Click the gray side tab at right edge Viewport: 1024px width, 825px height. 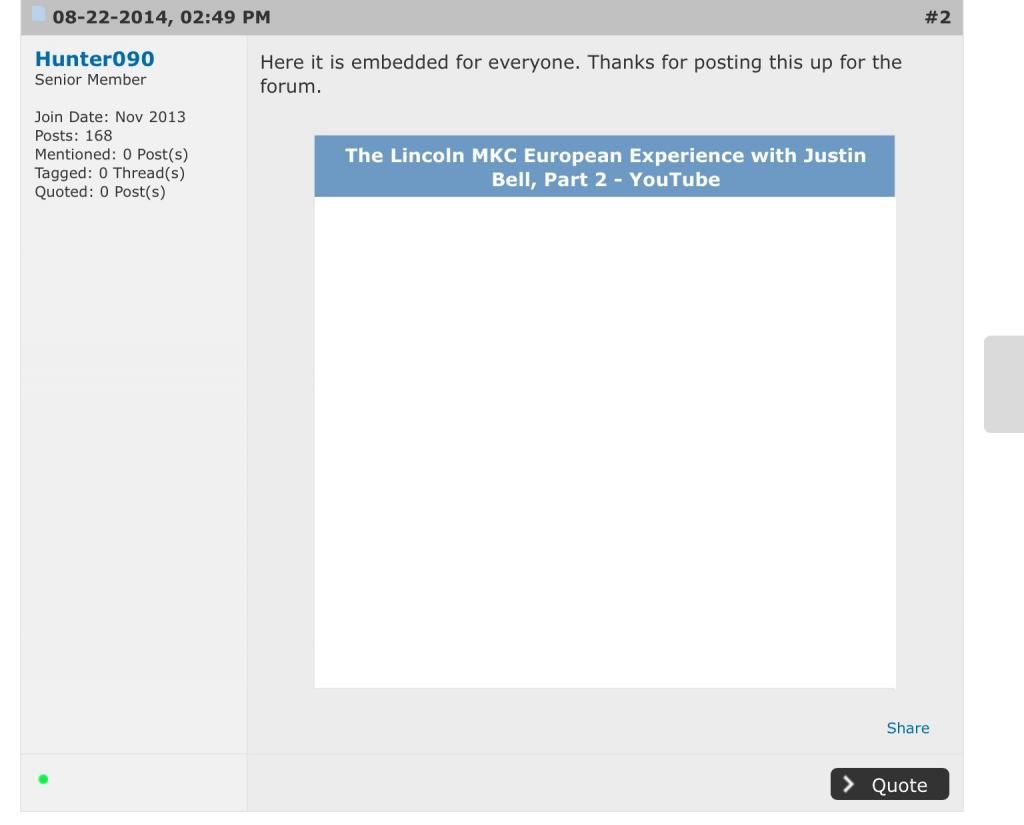coord(1004,384)
